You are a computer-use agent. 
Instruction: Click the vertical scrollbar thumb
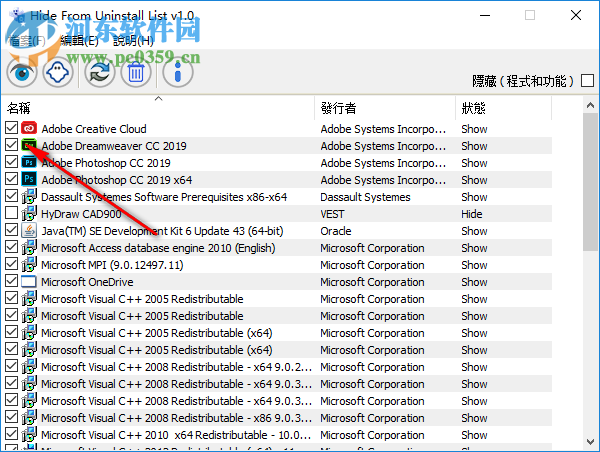click(590, 182)
